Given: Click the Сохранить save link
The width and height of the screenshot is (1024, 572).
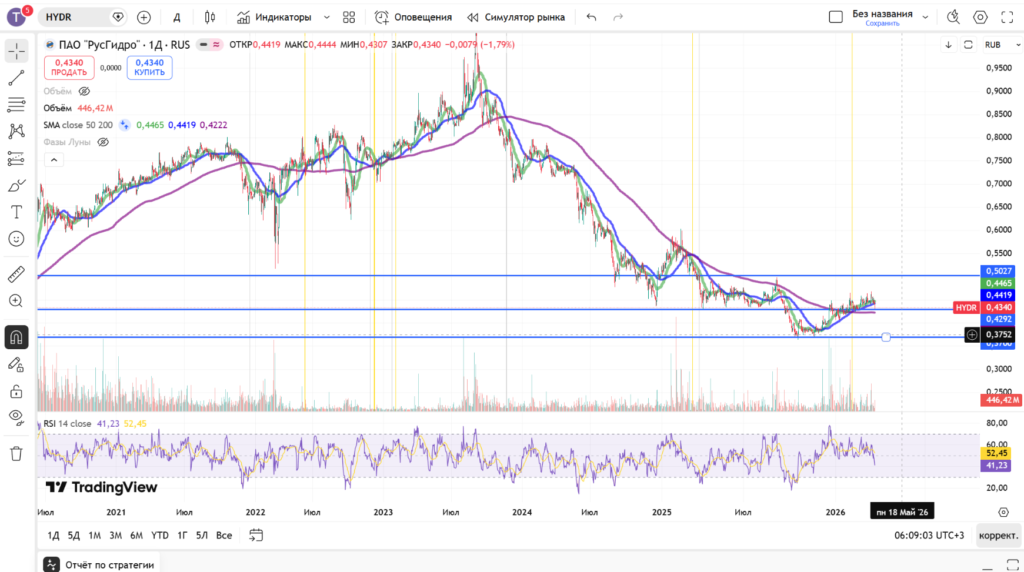Looking at the screenshot, I should [x=882, y=24].
